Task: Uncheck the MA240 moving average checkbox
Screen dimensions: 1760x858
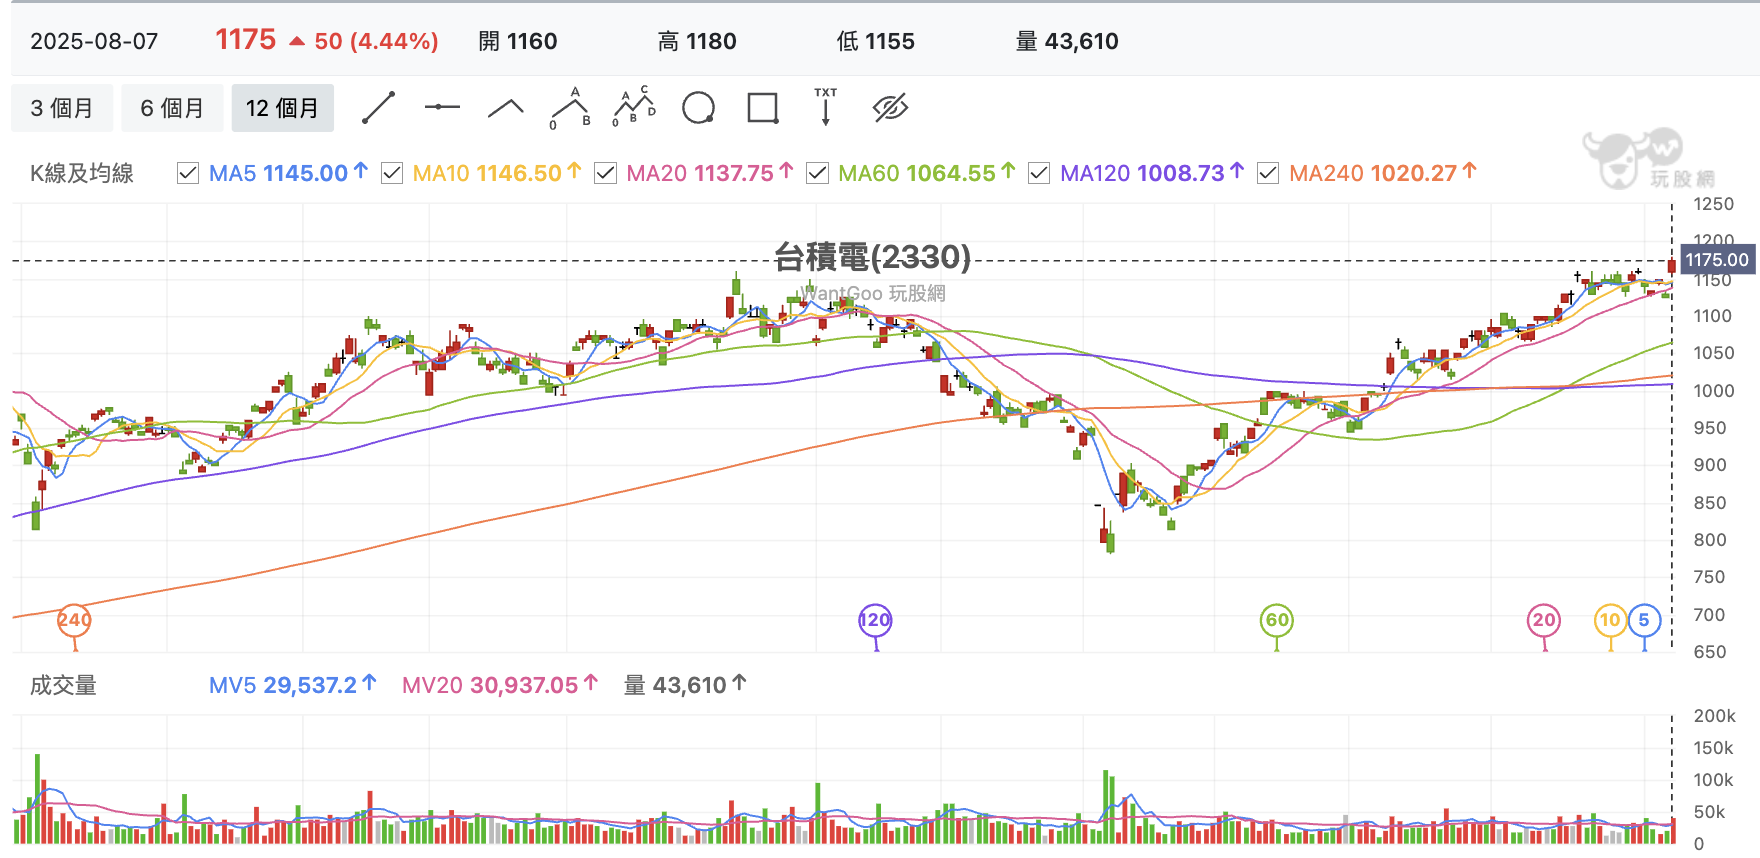Action: (1268, 173)
